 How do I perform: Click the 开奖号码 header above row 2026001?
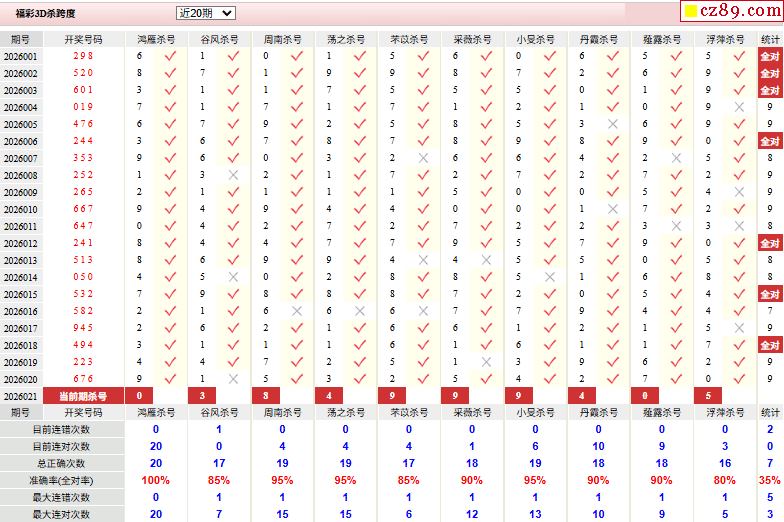(83, 40)
